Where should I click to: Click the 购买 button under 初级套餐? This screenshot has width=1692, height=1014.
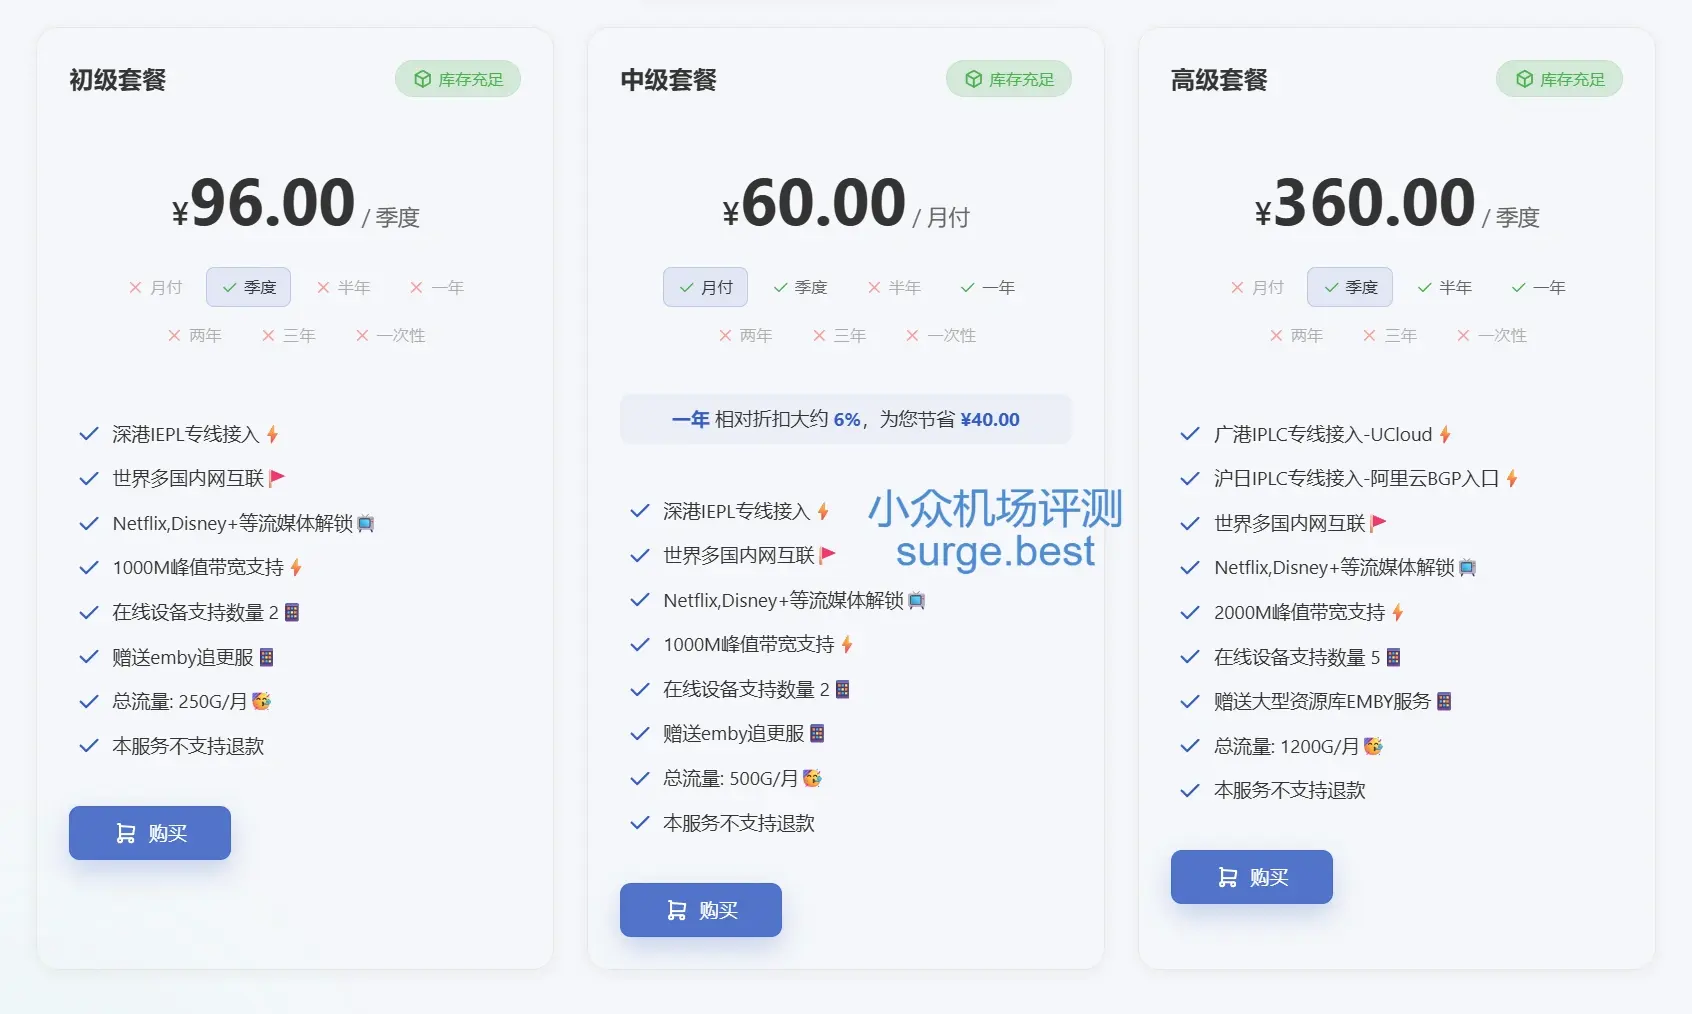click(149, 832)
